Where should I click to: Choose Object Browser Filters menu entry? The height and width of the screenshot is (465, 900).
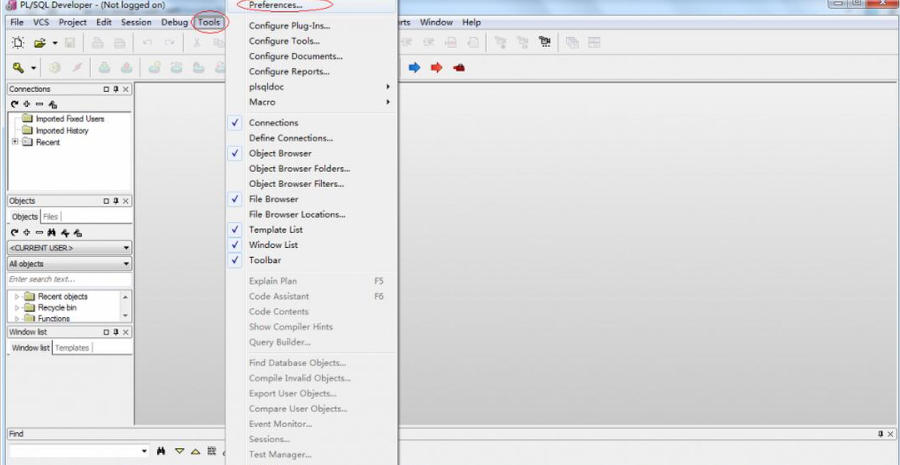(297, 184)
